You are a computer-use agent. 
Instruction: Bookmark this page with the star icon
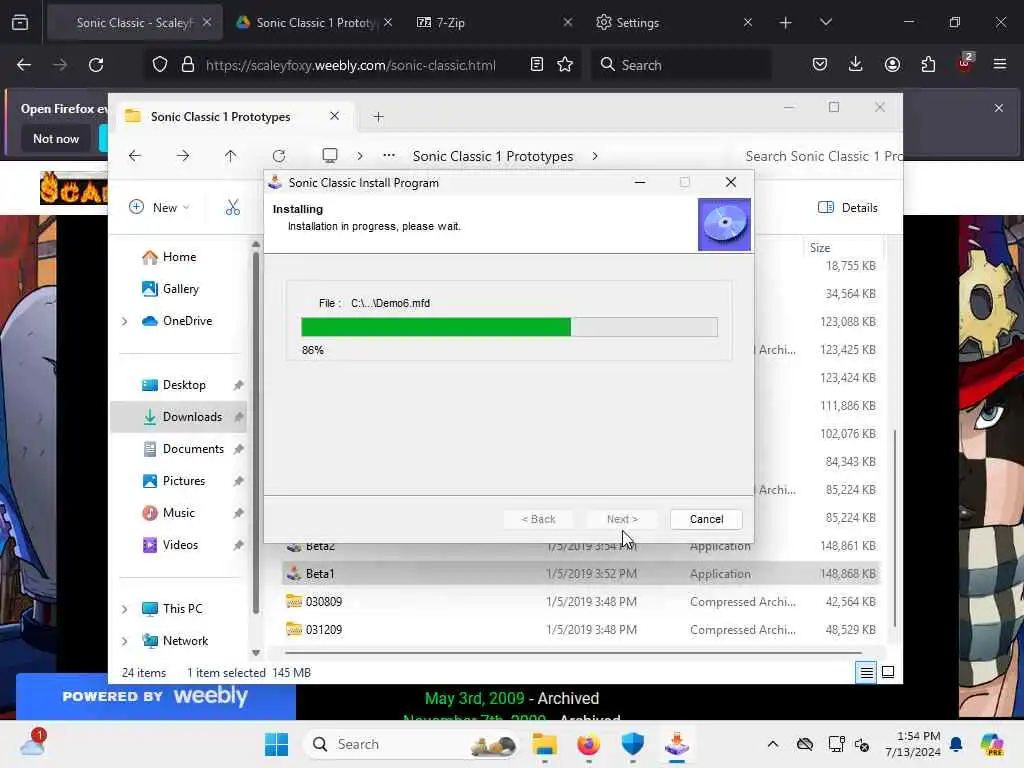(565, 64)
